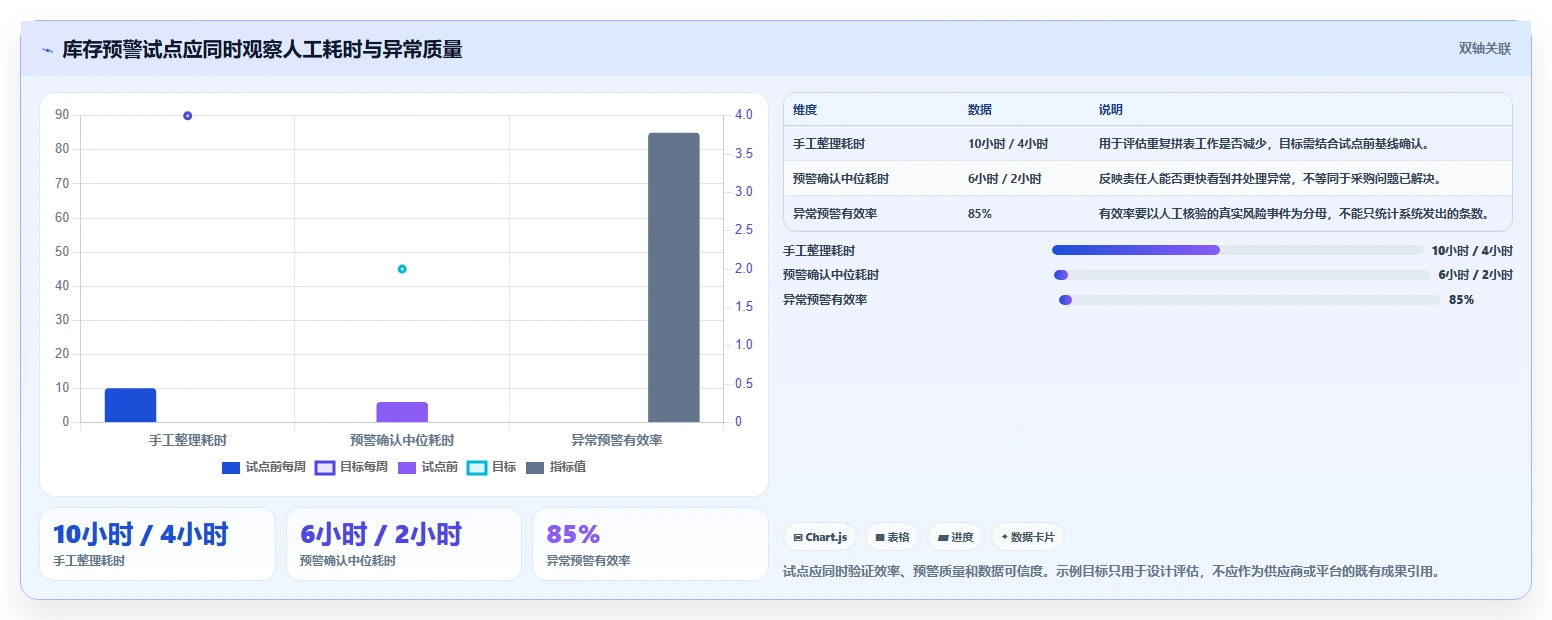Click the Chart.js chip icon
1552x620 pixels.
point(798,537)
